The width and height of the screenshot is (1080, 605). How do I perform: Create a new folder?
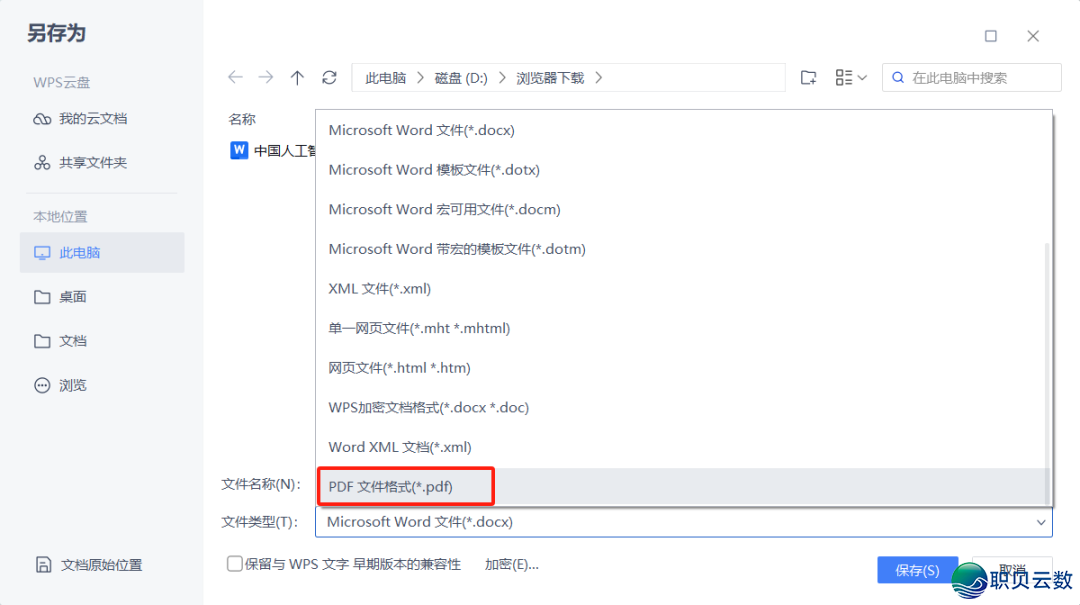[x=809, y=77]
